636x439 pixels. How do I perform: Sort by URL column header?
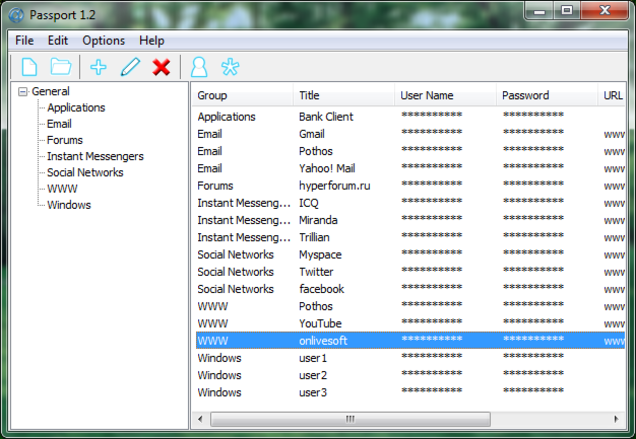coord(612,95)
